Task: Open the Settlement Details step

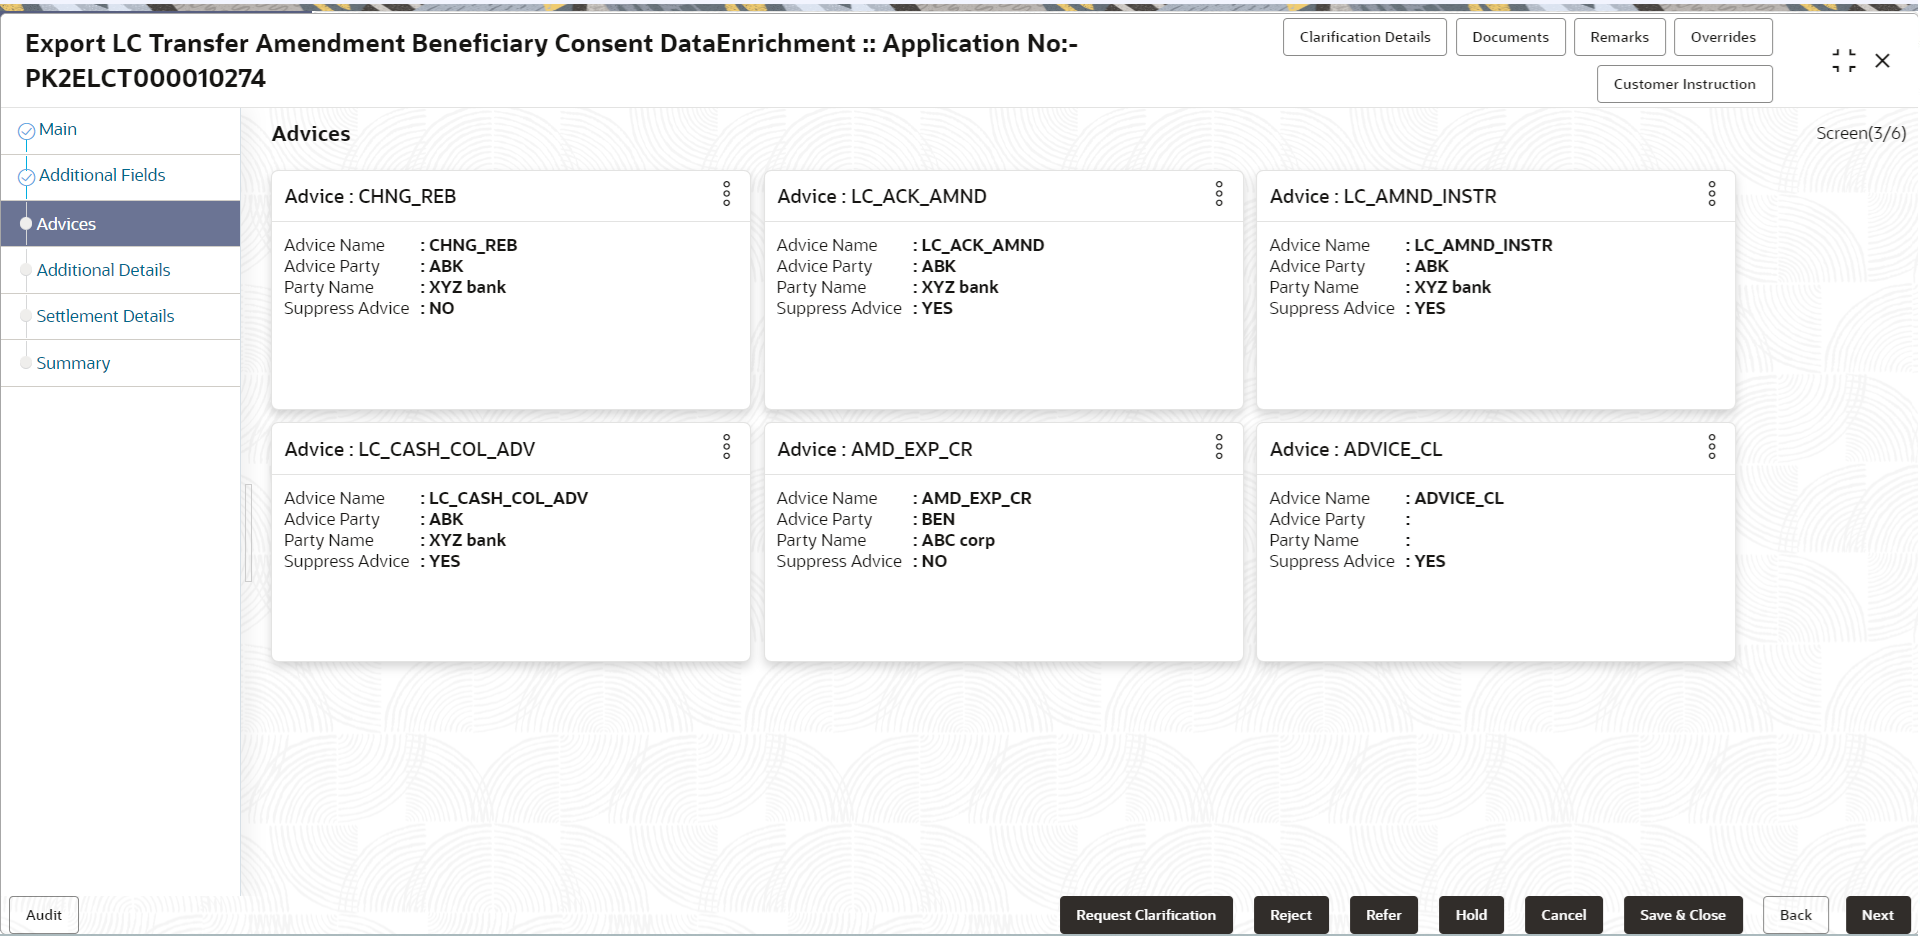Action: [105, 316]
